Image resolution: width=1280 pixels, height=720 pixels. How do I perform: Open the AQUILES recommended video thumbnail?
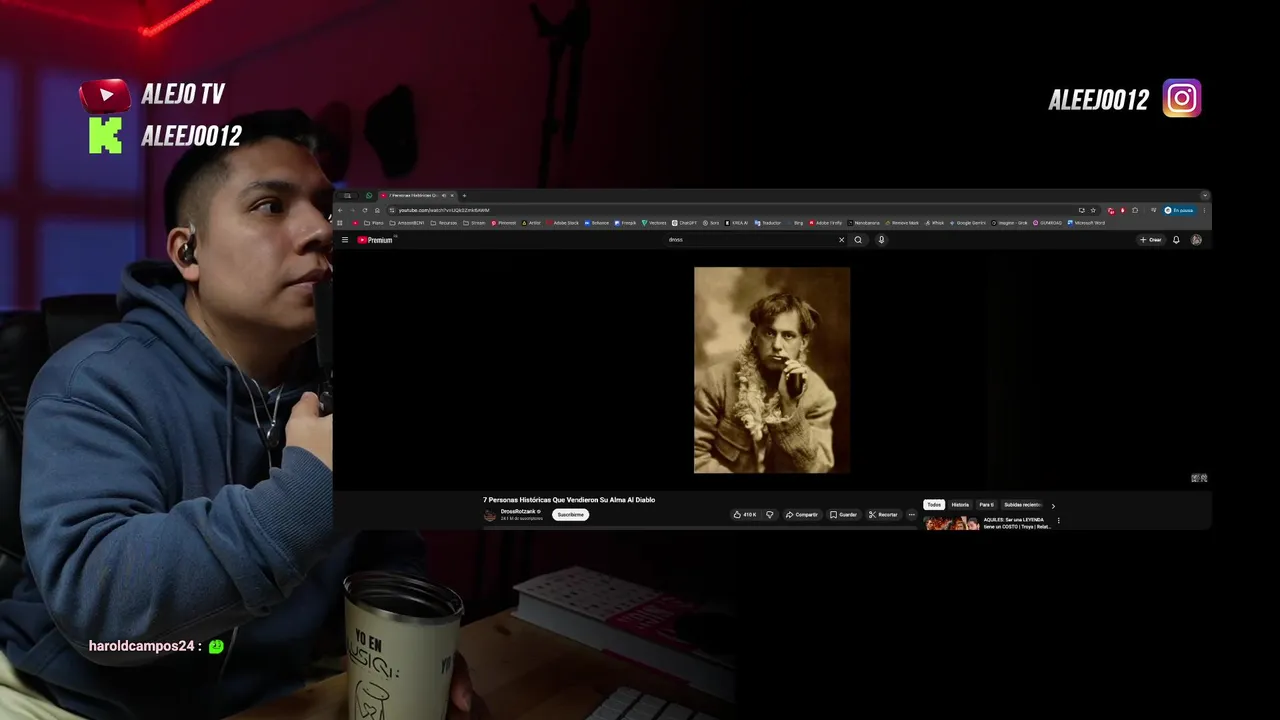(952, 524)
